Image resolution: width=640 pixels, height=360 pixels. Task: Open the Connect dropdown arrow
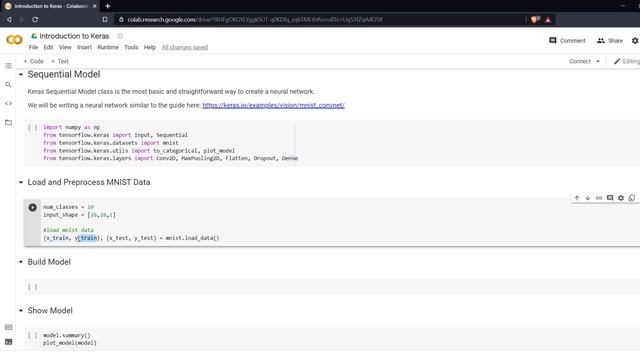pos(598,61)
